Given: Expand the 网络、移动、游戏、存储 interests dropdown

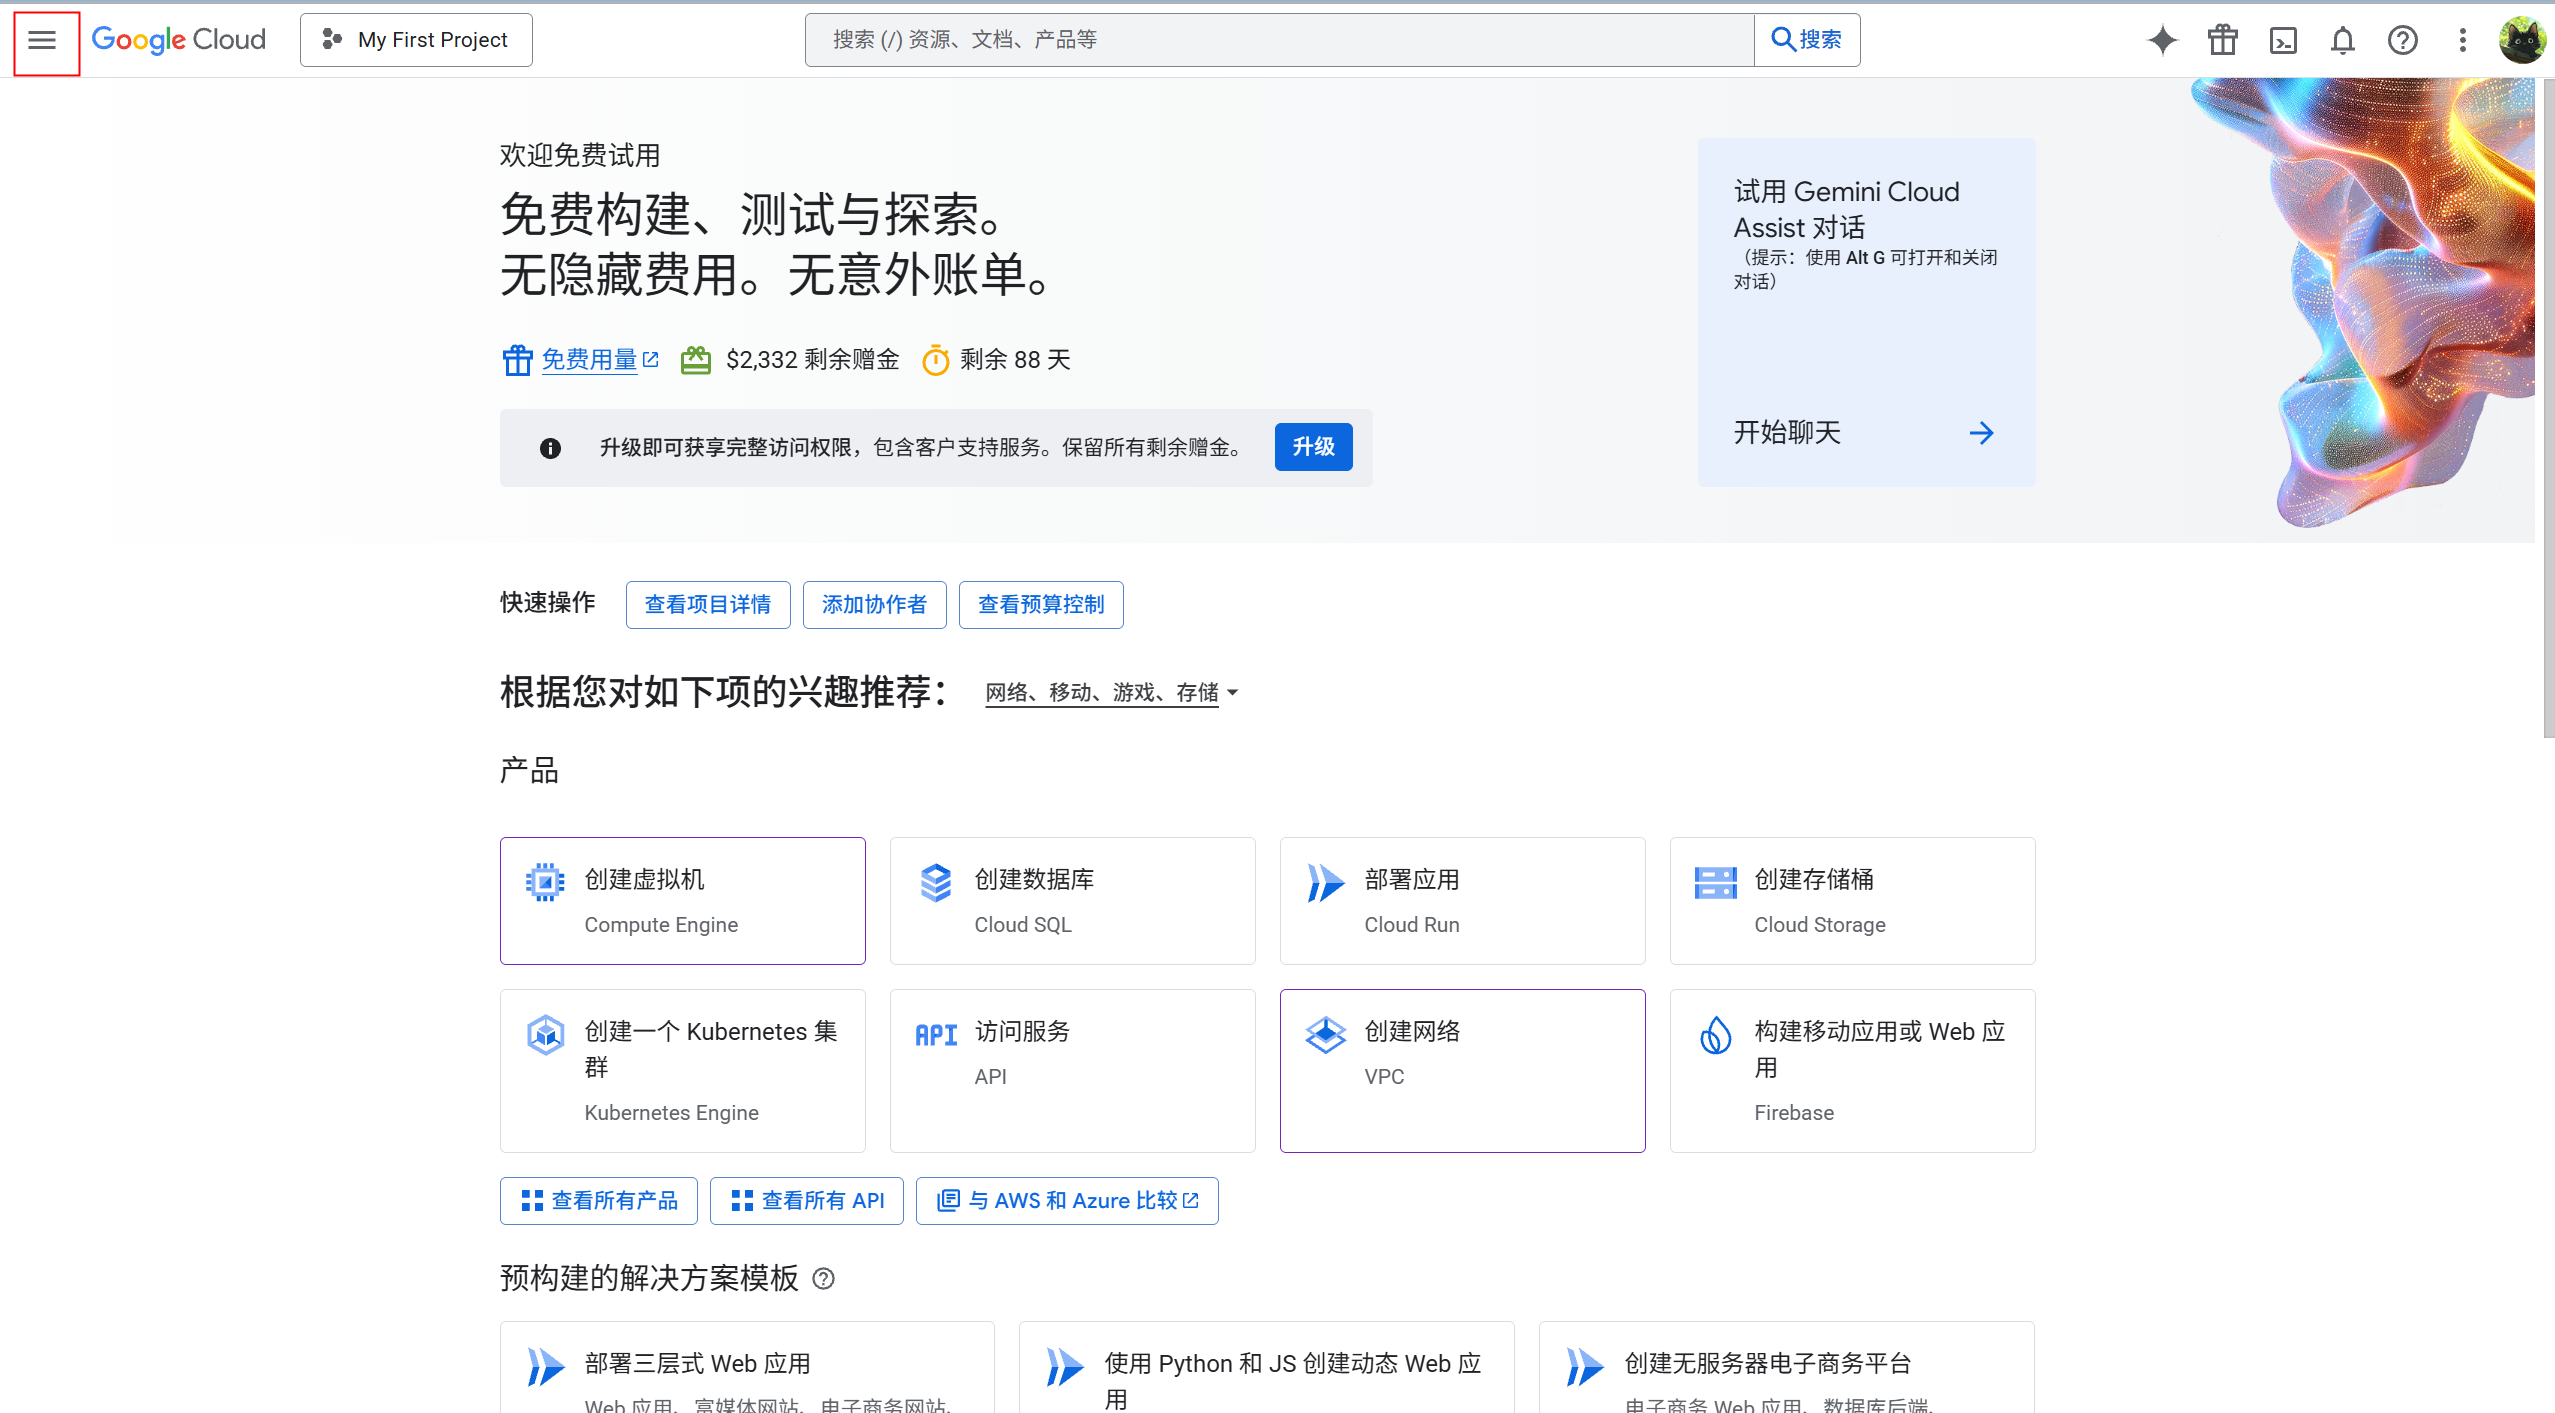Looking at the screenshot, I should [1111, 692].
